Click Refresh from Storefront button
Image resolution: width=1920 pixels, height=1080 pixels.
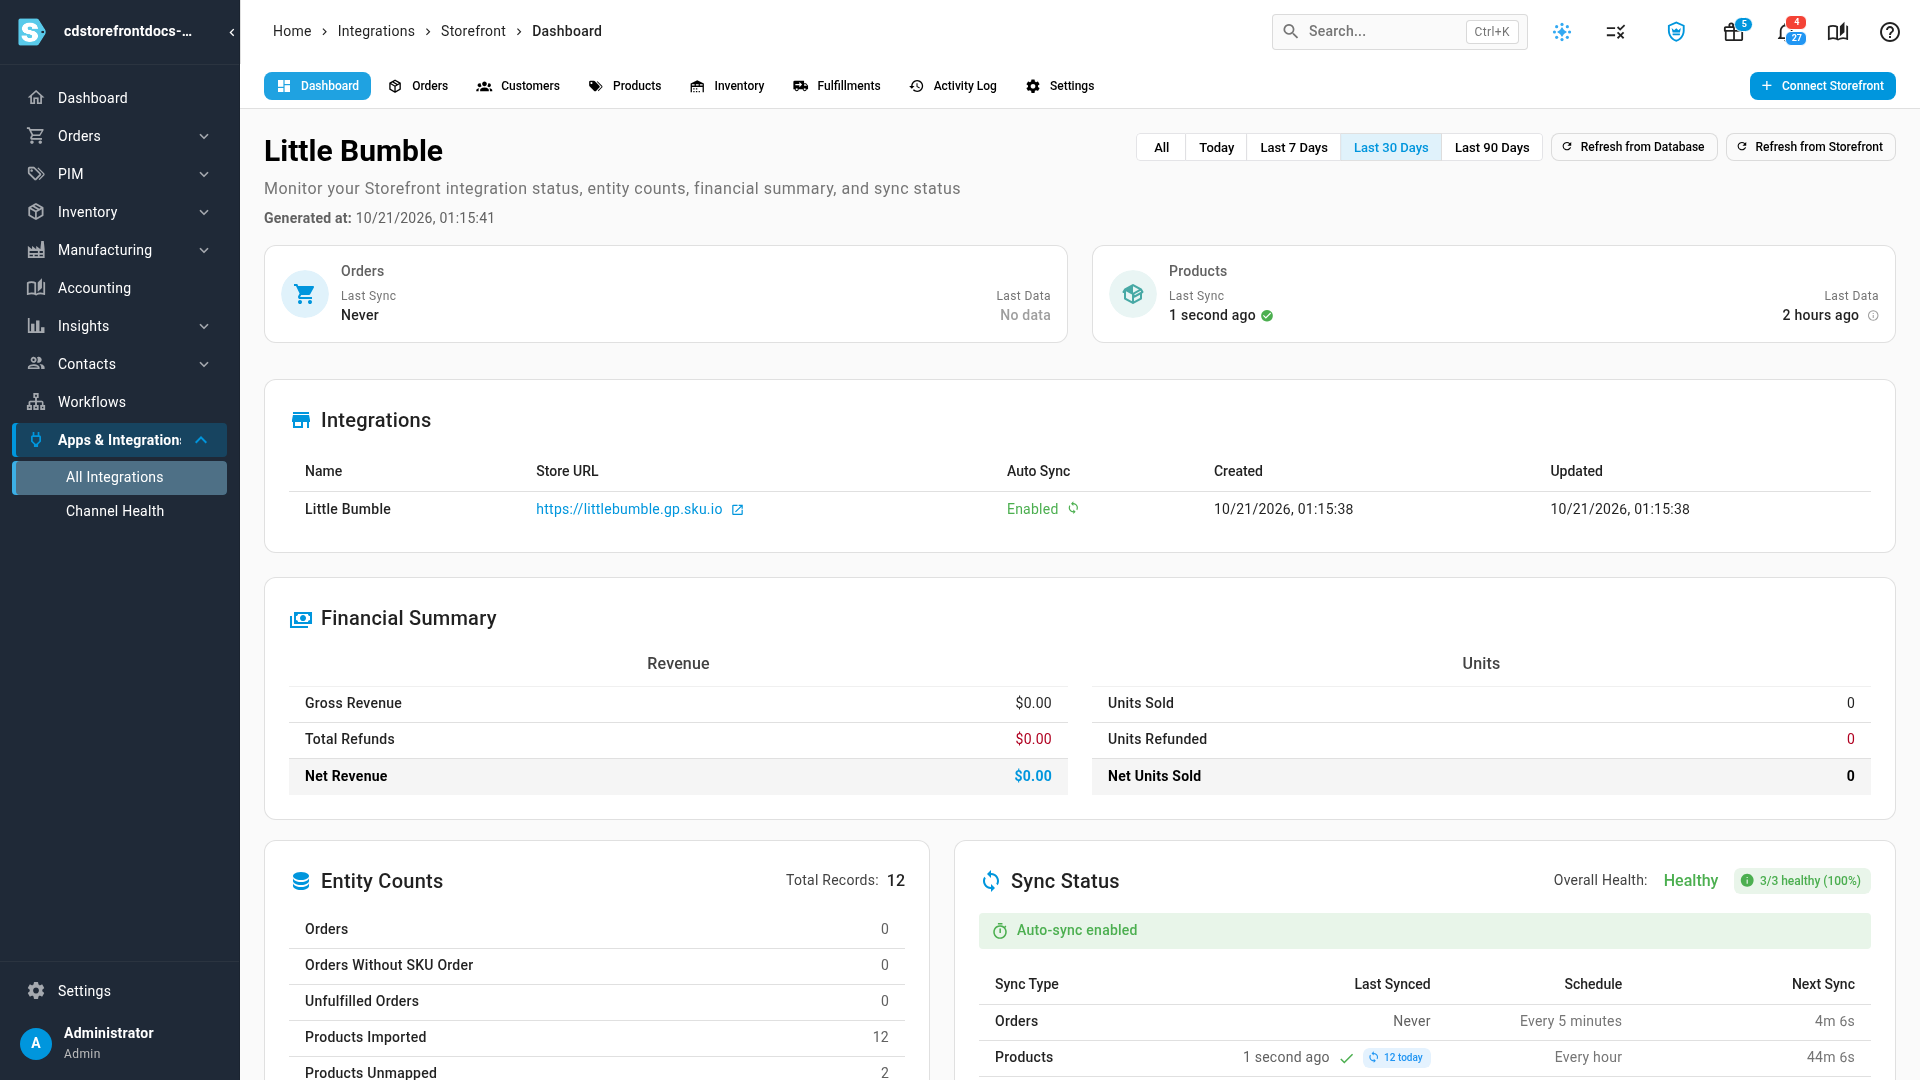coord(1810,147)
